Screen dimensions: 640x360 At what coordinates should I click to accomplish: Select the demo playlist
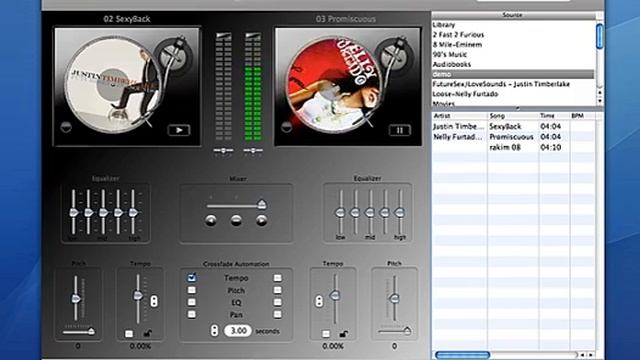coord(513,74)
